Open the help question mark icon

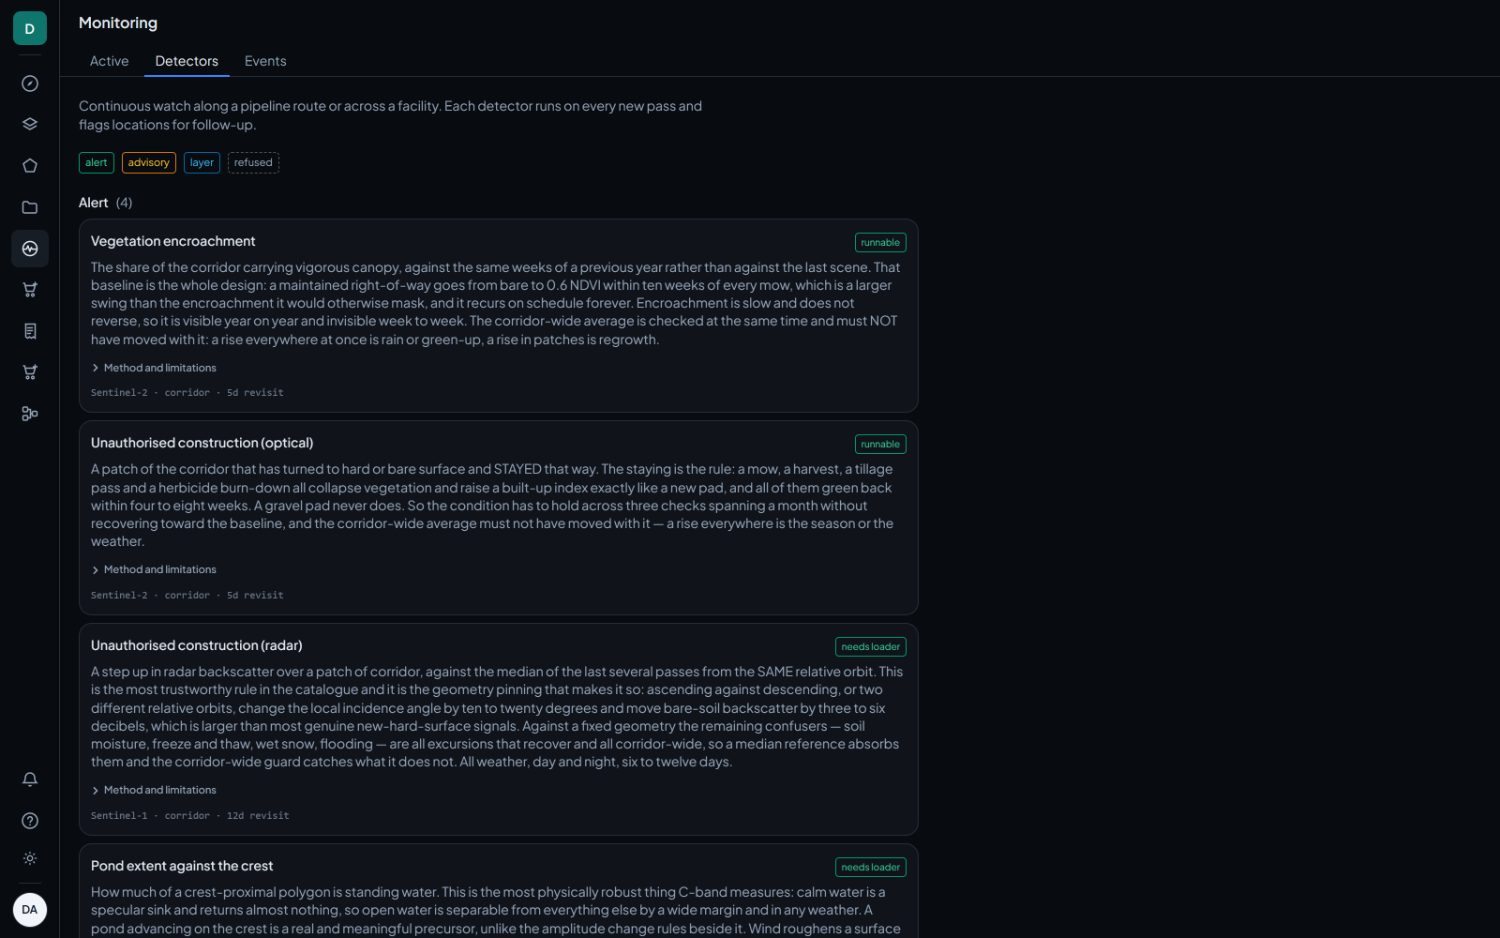tap(30, 820)
